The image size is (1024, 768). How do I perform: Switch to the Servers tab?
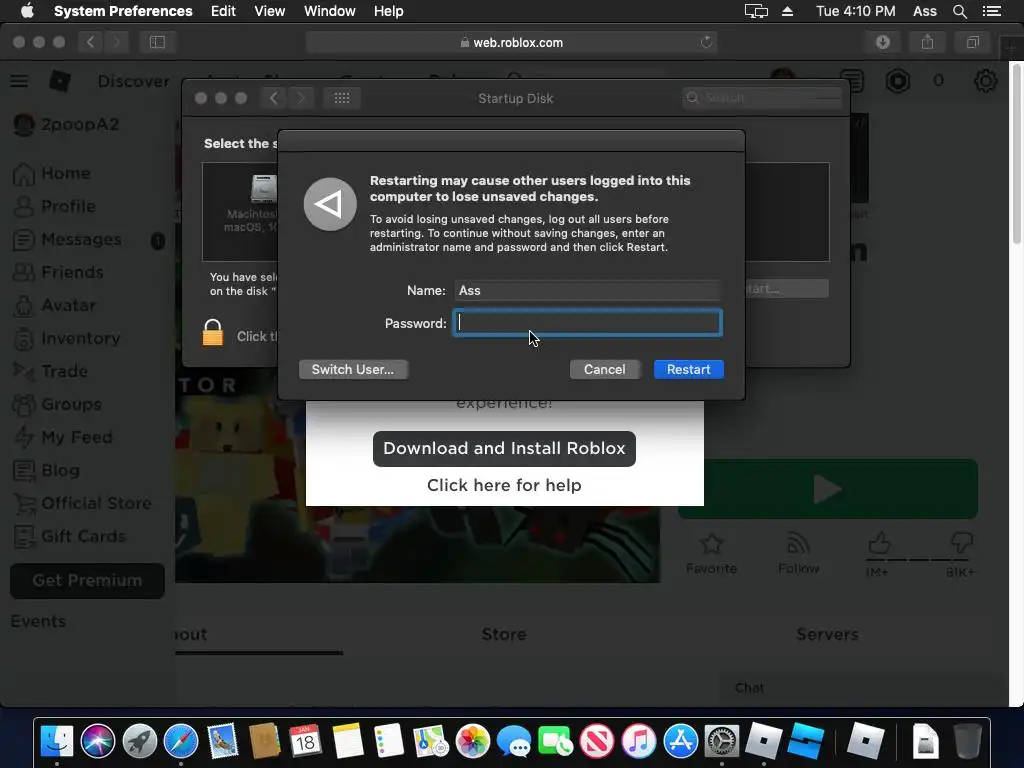[x=827, y=634]
